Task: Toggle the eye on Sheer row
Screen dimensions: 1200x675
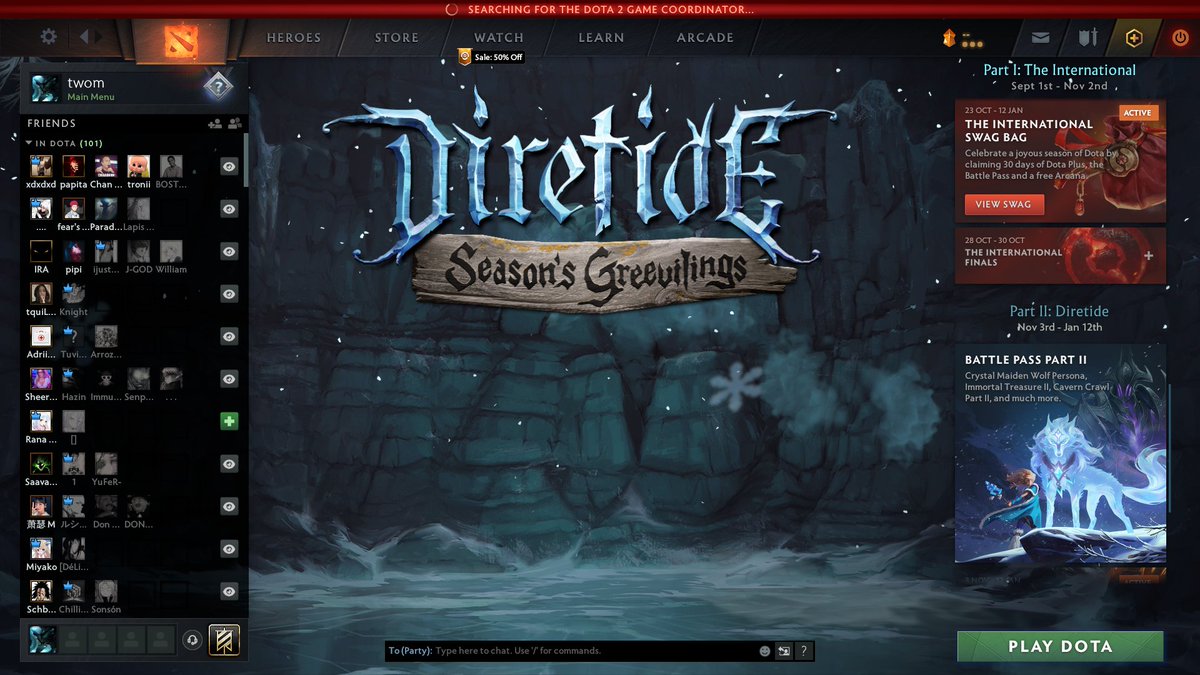Action: [229, 379]
